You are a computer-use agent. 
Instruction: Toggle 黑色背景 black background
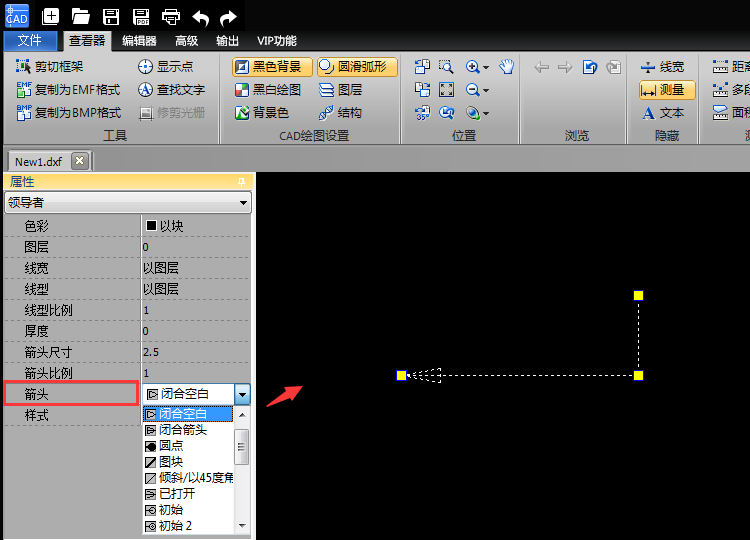click(273, 67)
